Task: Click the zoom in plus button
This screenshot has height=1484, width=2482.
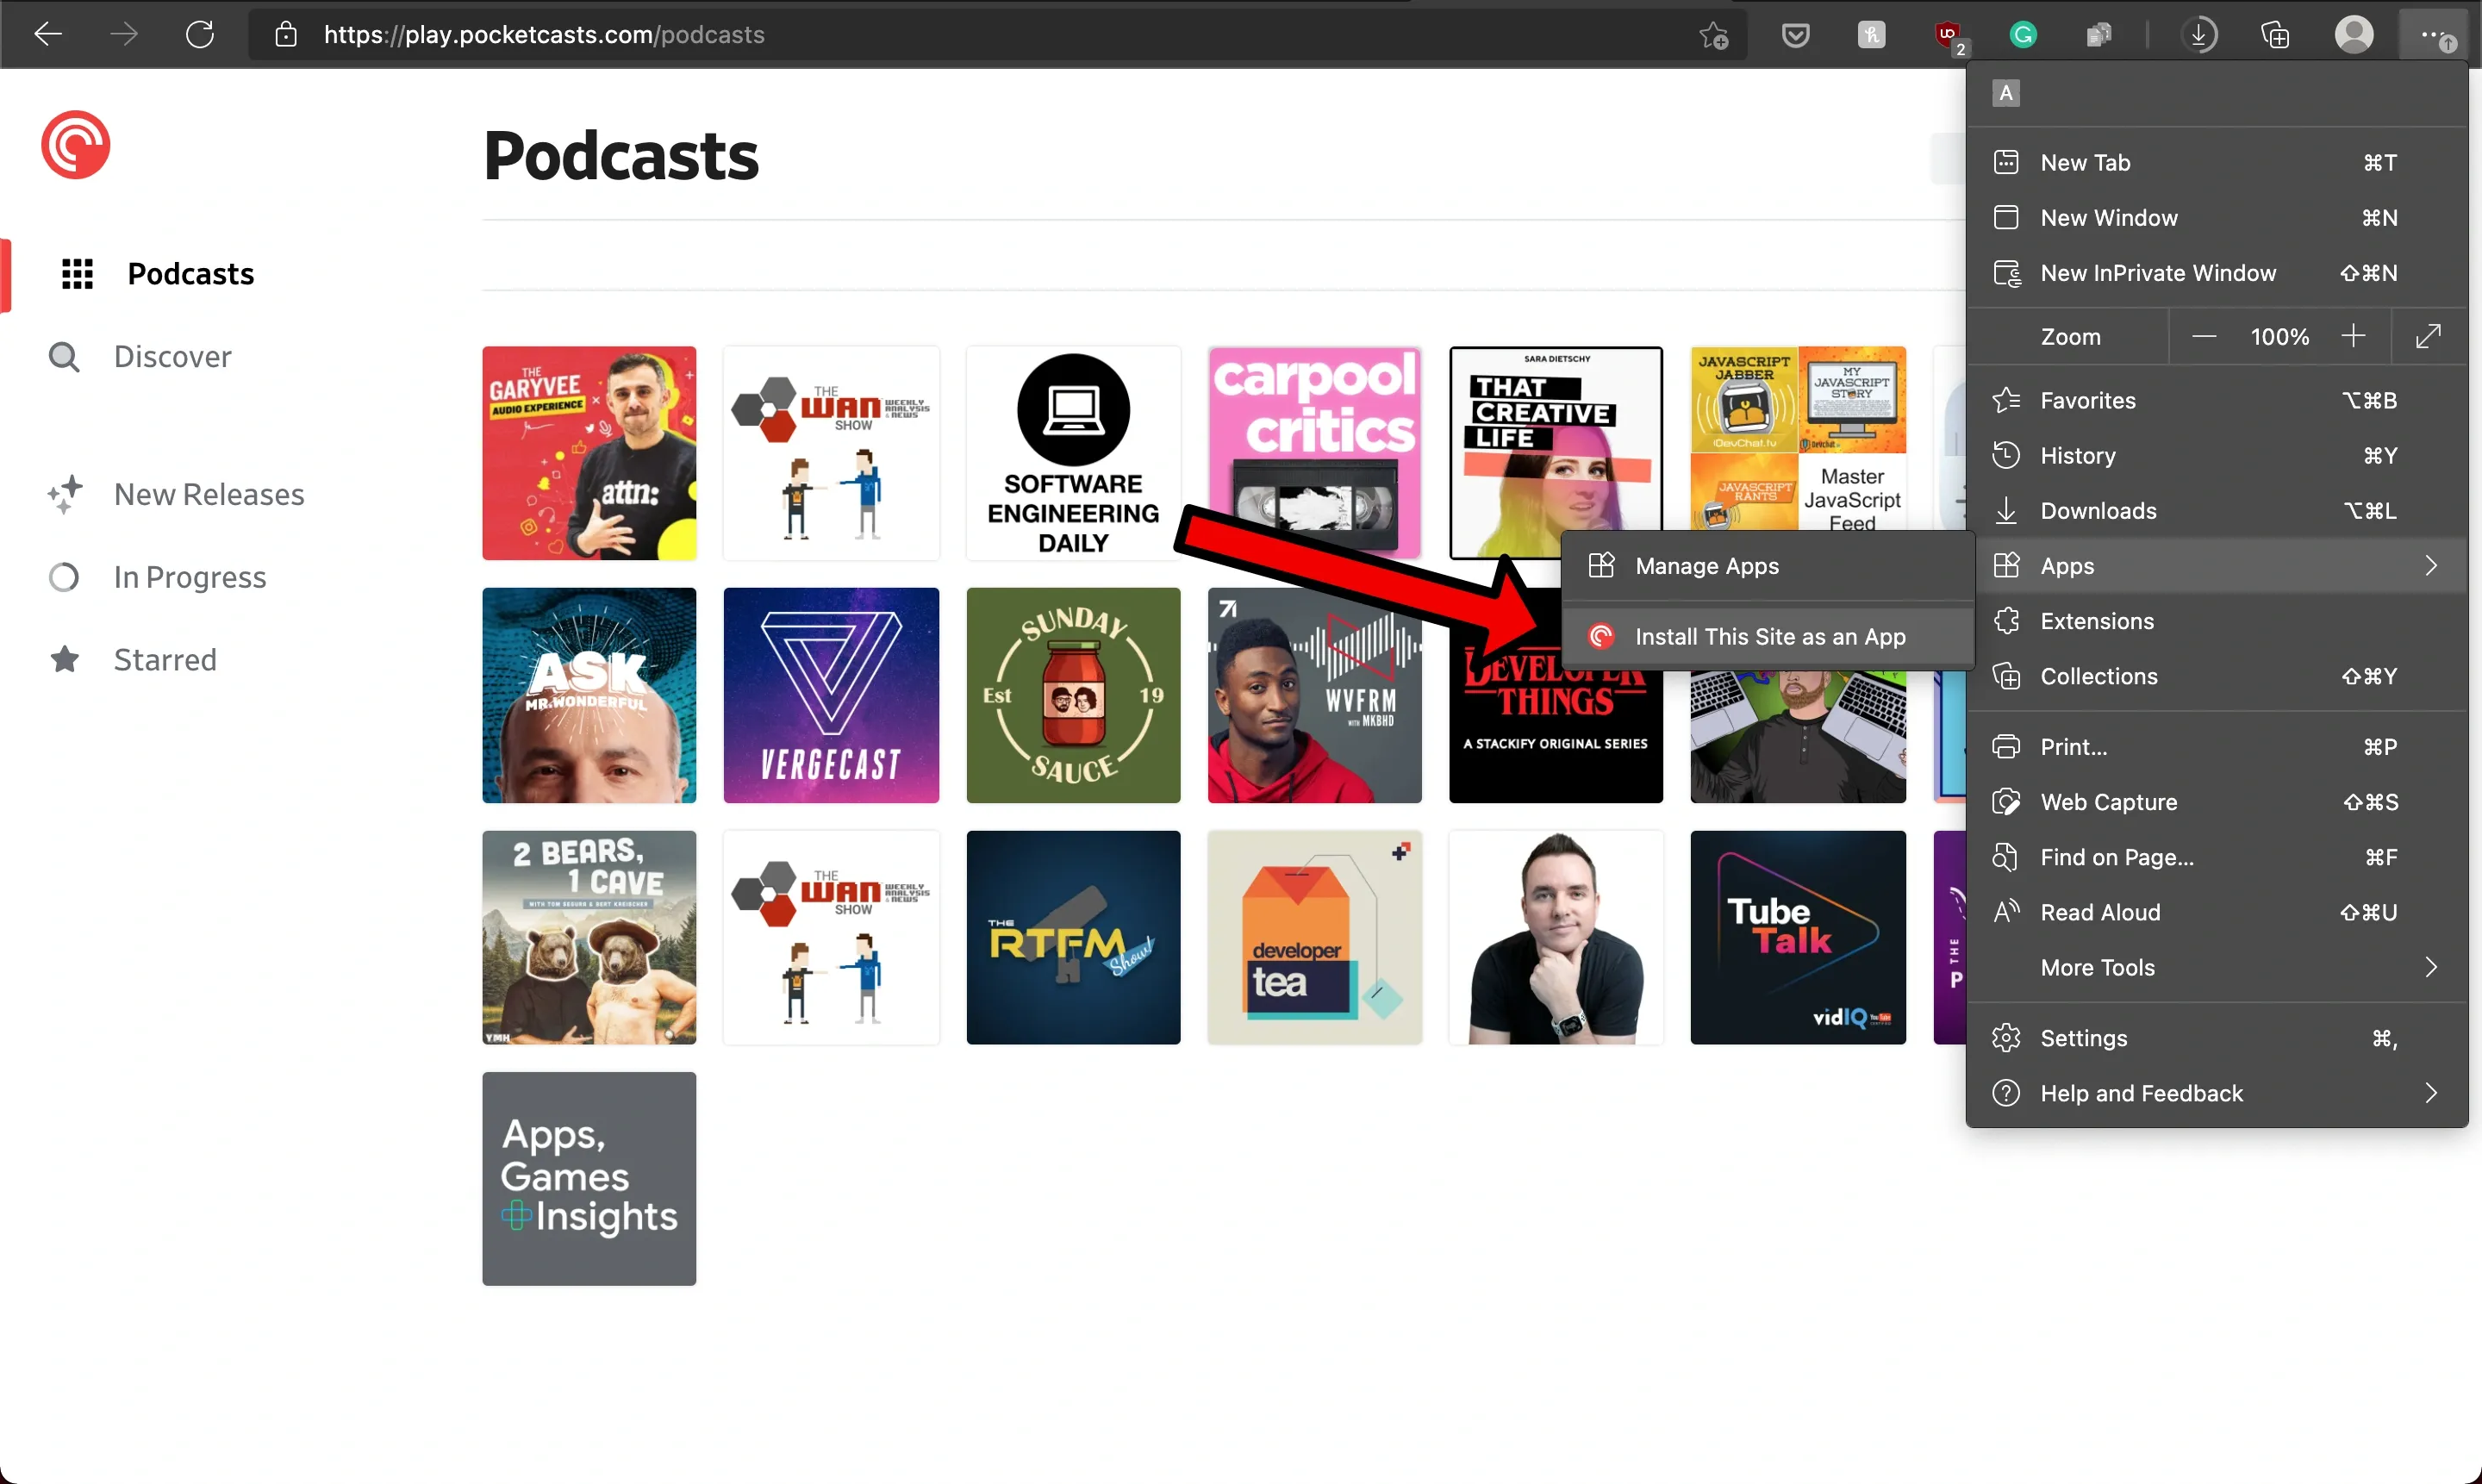Action: point(2353,336)
